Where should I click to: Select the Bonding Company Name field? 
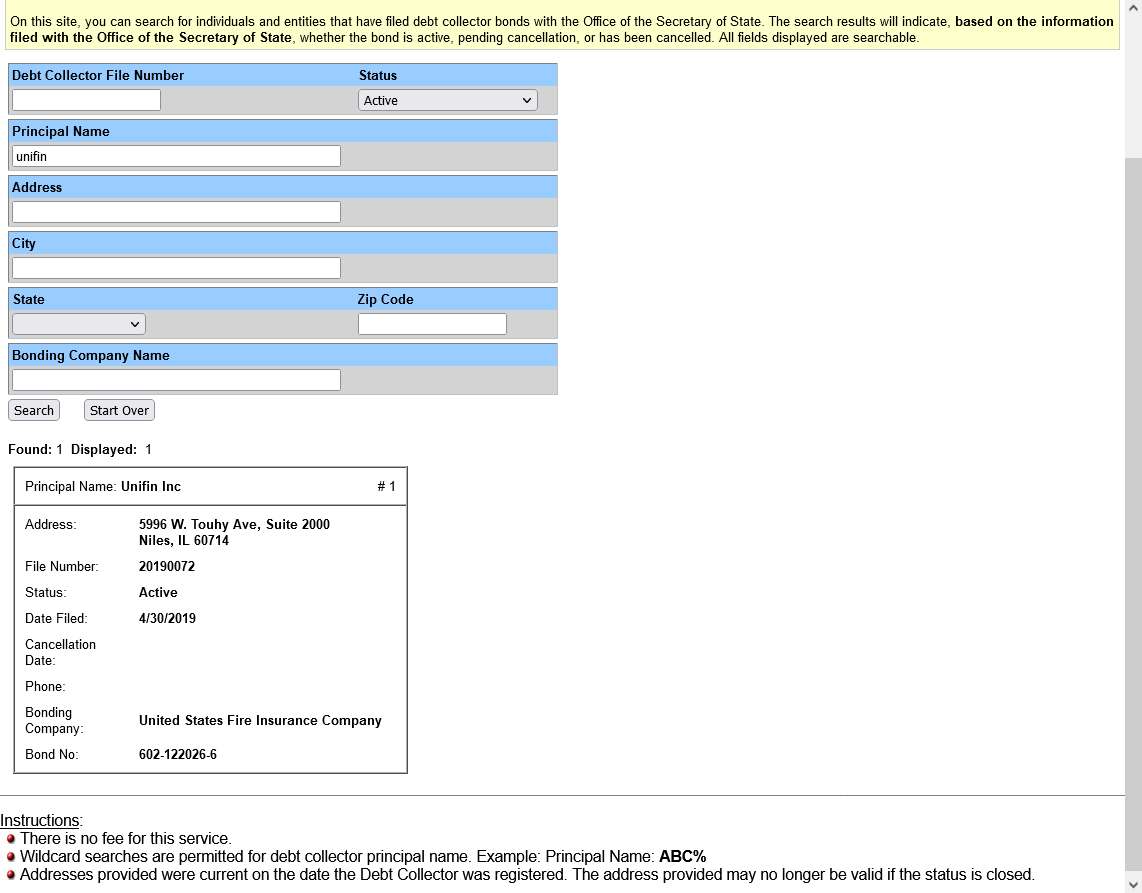[176, 380]
